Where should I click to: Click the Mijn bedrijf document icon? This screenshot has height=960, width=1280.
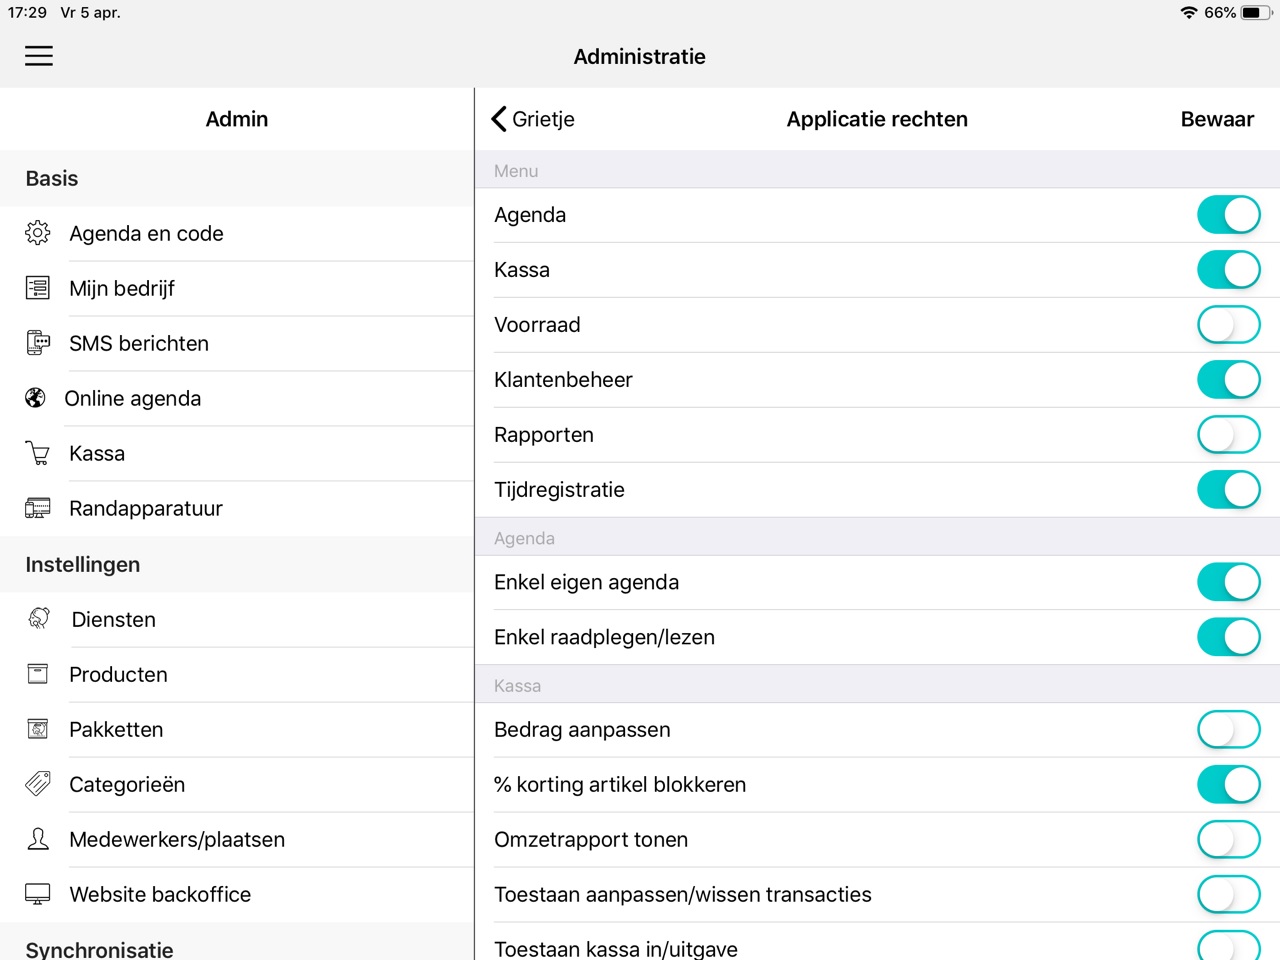pyautogui.click(x=38, y=288)
